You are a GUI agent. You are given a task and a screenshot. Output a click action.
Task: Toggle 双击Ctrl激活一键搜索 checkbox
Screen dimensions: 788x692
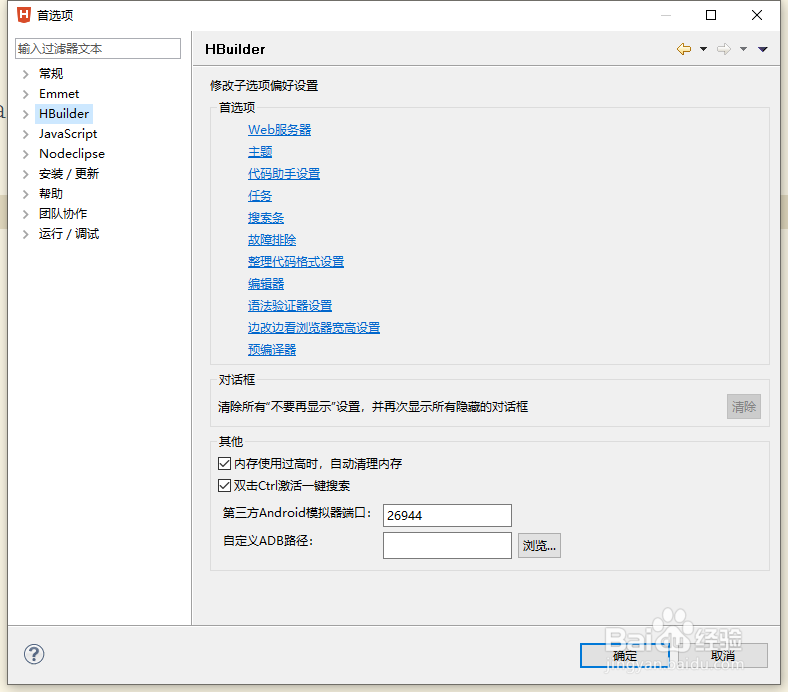pyautogui.click(x=224, y=485)
